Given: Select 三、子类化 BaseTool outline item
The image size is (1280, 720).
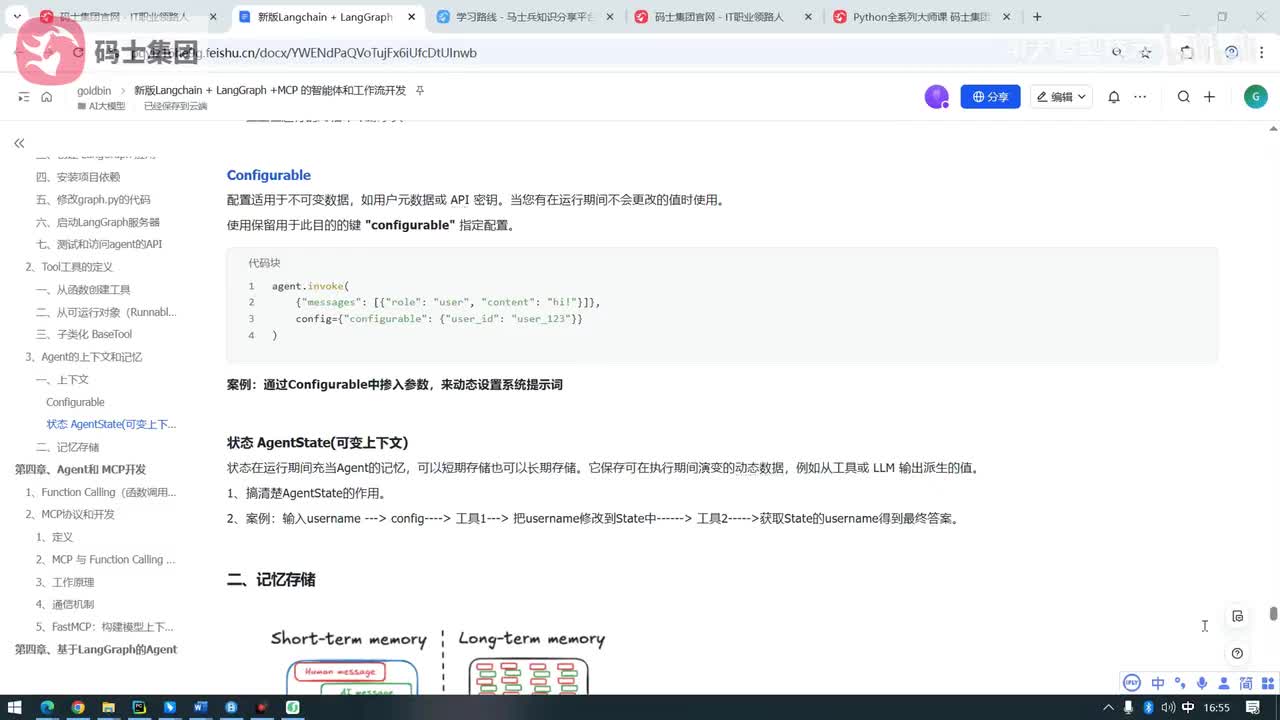Looking at the screenshot, I should (x=84, y=334).
